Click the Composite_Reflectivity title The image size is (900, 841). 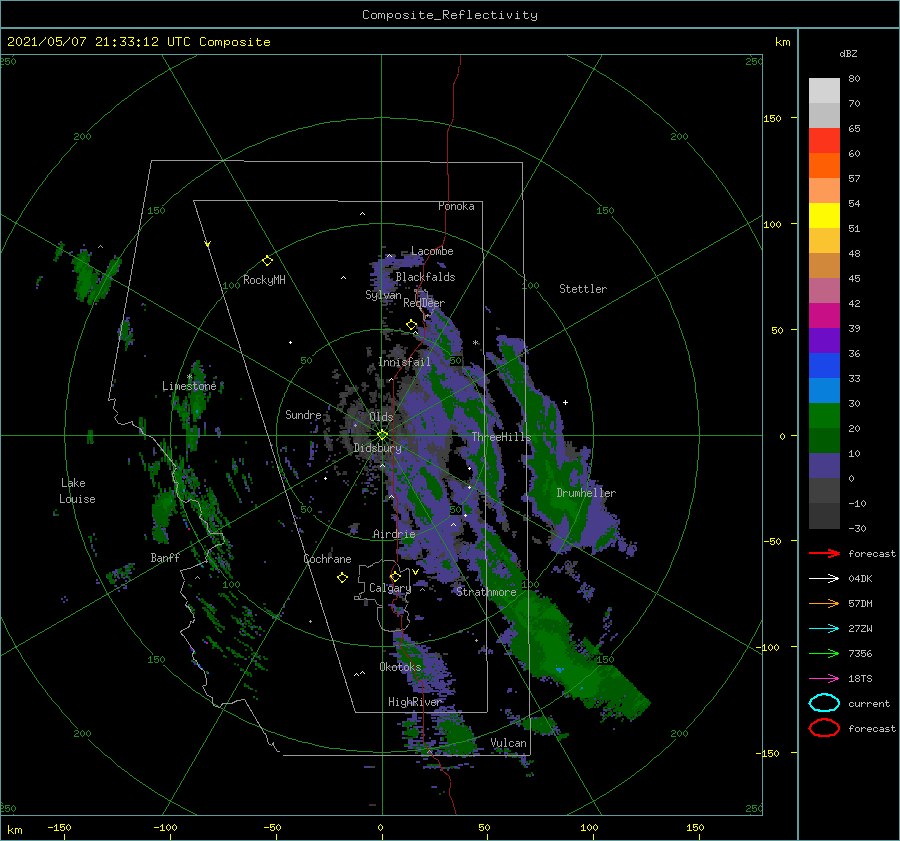tap(450, 15)
